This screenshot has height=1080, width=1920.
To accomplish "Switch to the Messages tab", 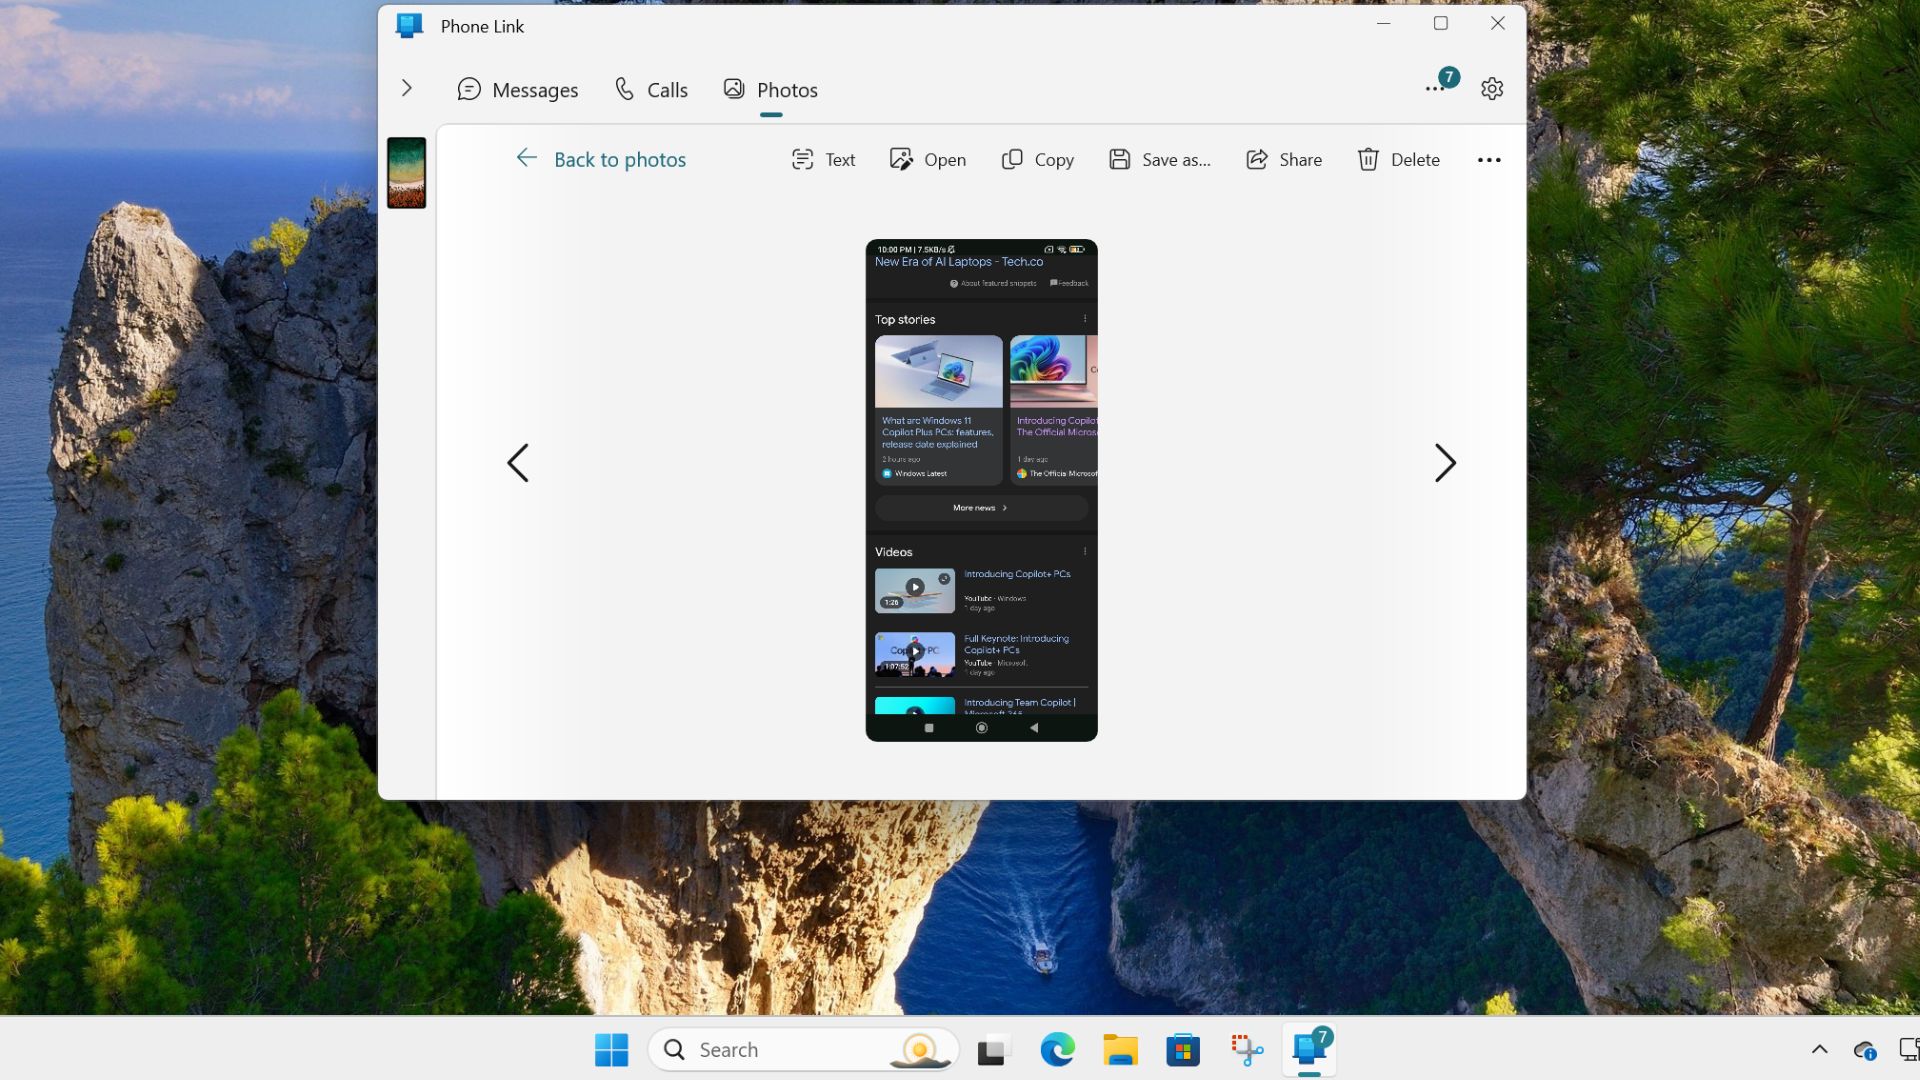I will tap(517, 90).
